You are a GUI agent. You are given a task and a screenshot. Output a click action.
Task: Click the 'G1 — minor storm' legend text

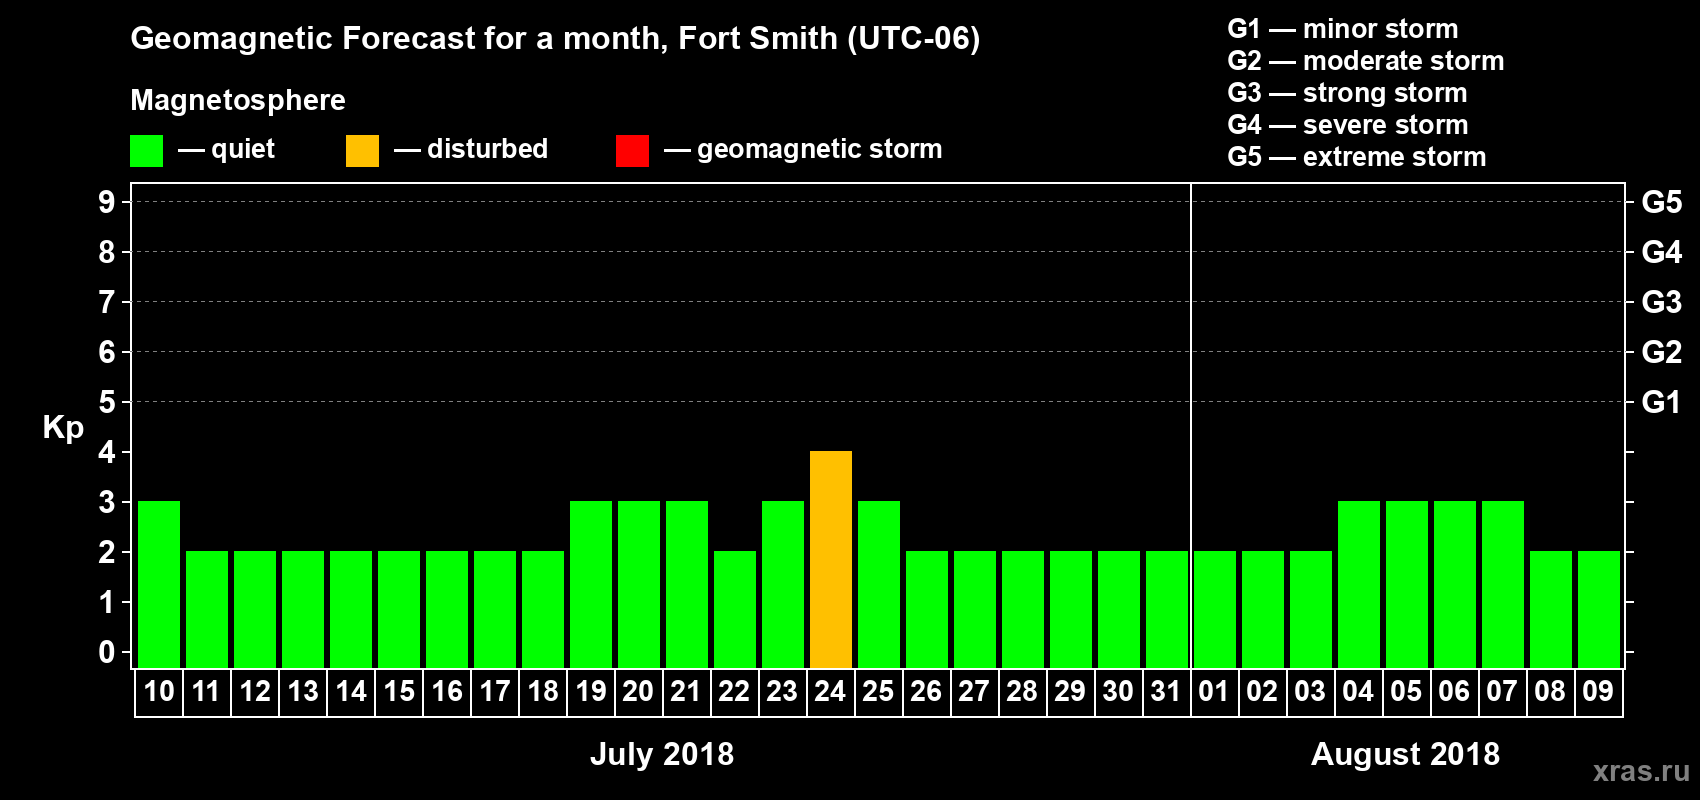(x=1342, y=29)
